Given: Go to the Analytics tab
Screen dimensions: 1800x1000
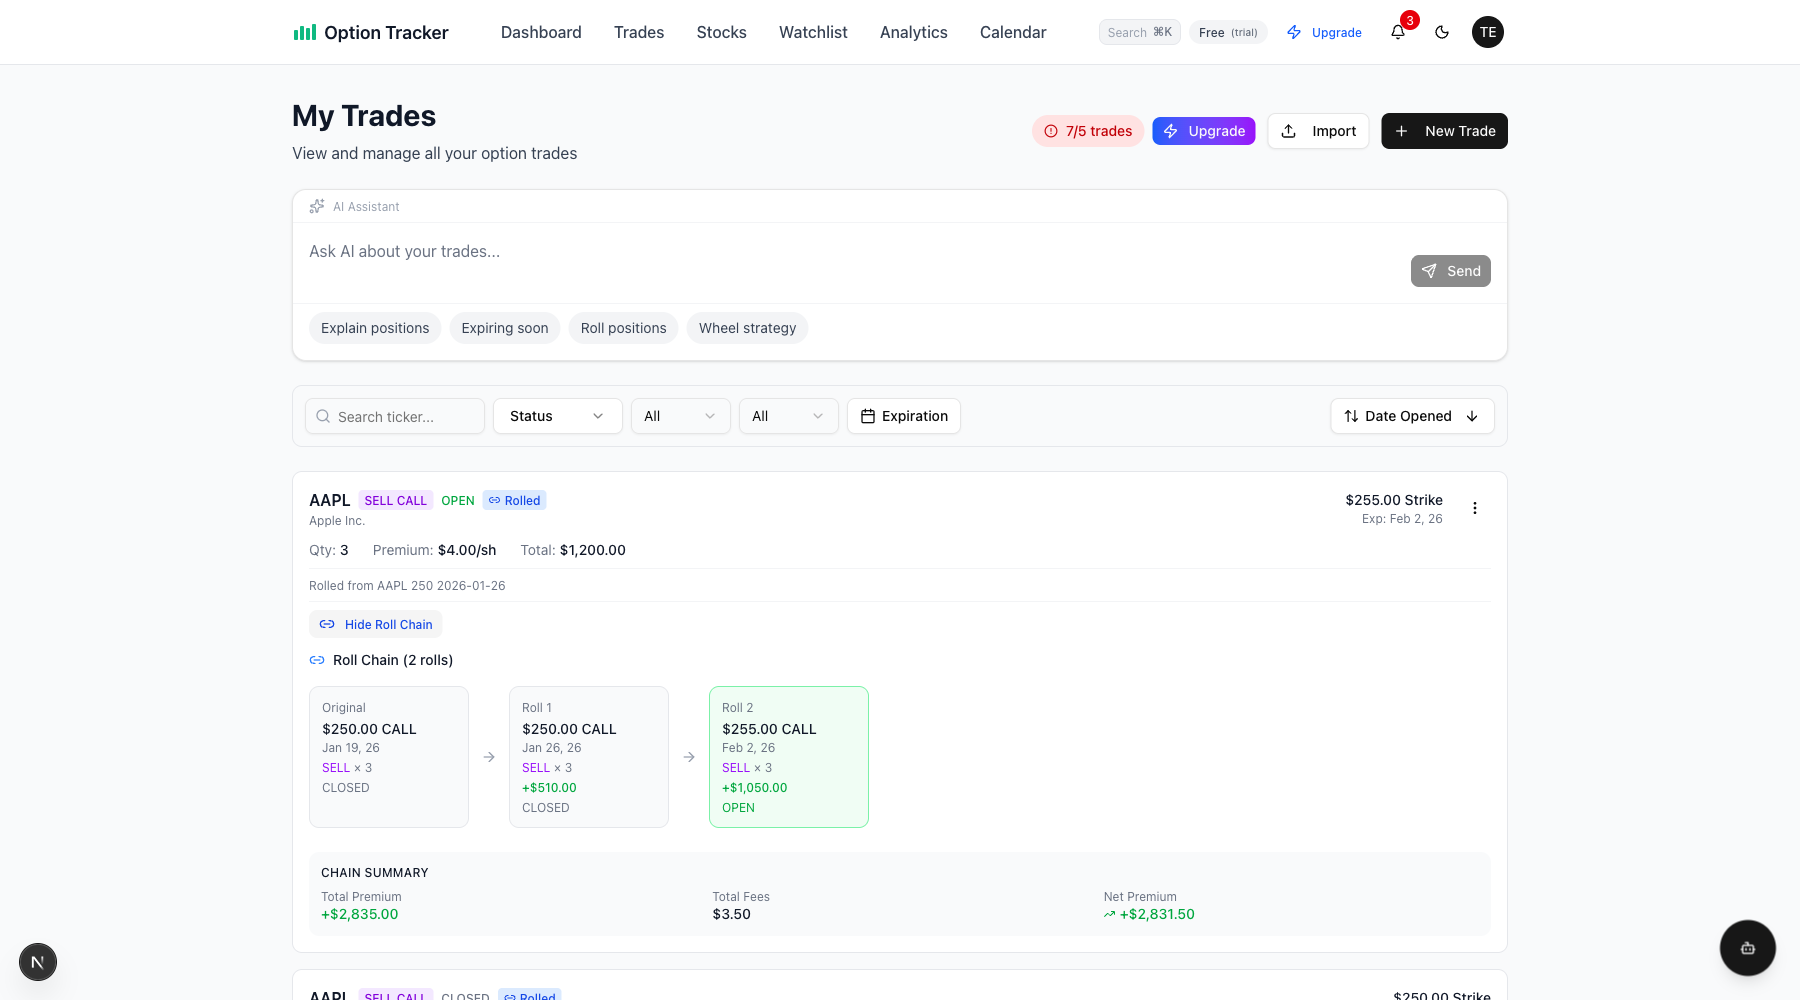Looking at the screenshot, I should (x=913, y=32).
